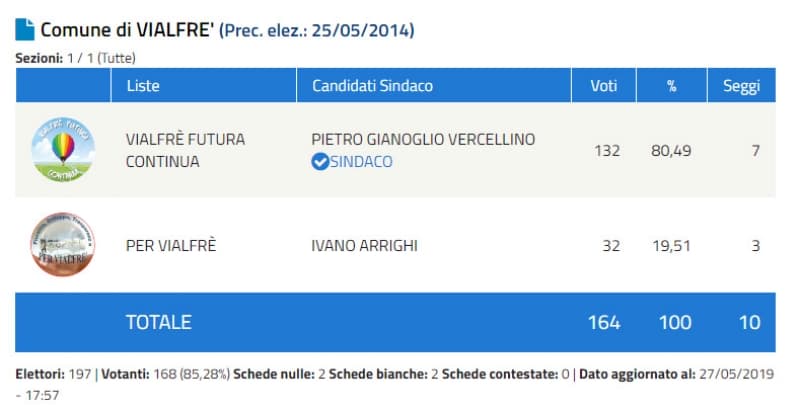Select the Liste column header
This screenshot has height=411, width=800.
coord(143,85)
